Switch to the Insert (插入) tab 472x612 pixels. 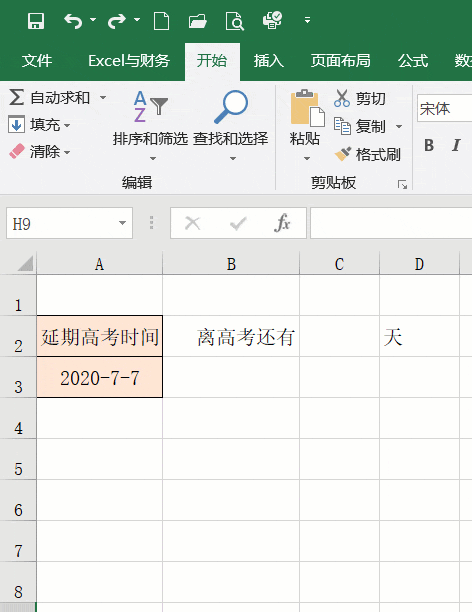pyautogui.click(x=268, y=61)
